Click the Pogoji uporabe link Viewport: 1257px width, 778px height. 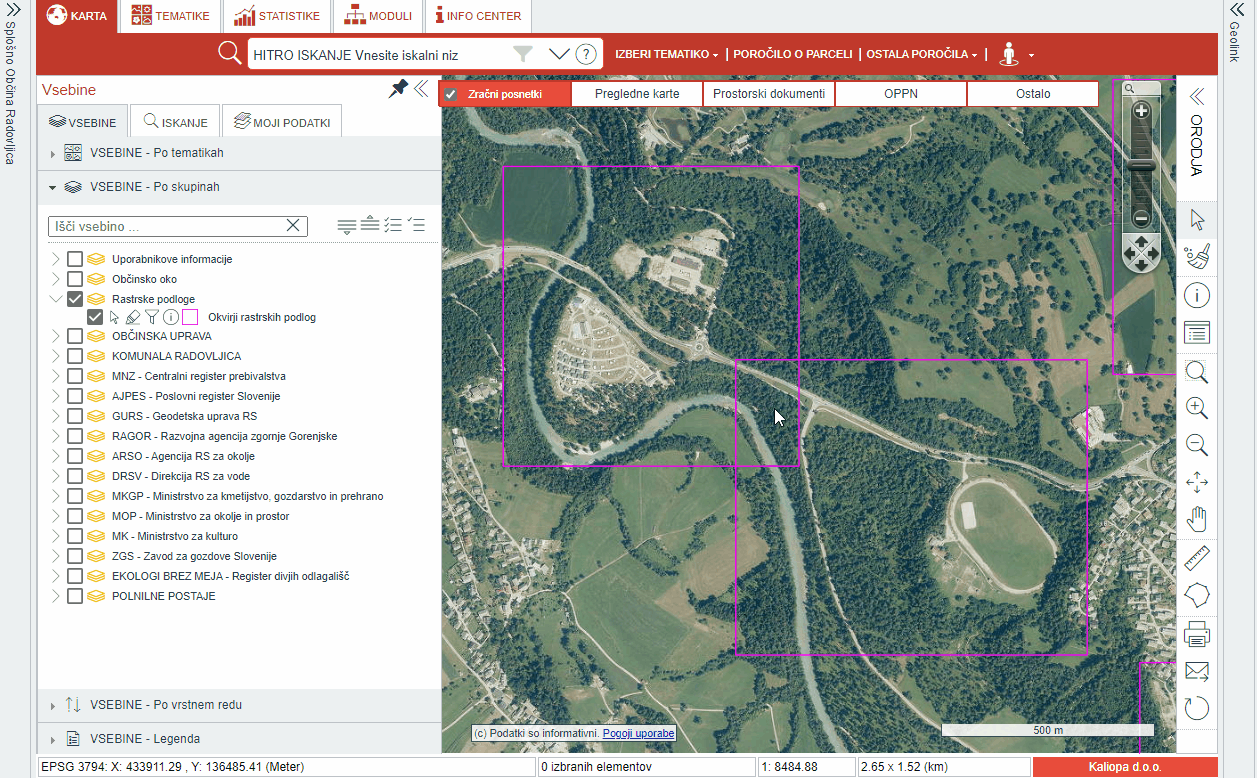coord(638,734)
